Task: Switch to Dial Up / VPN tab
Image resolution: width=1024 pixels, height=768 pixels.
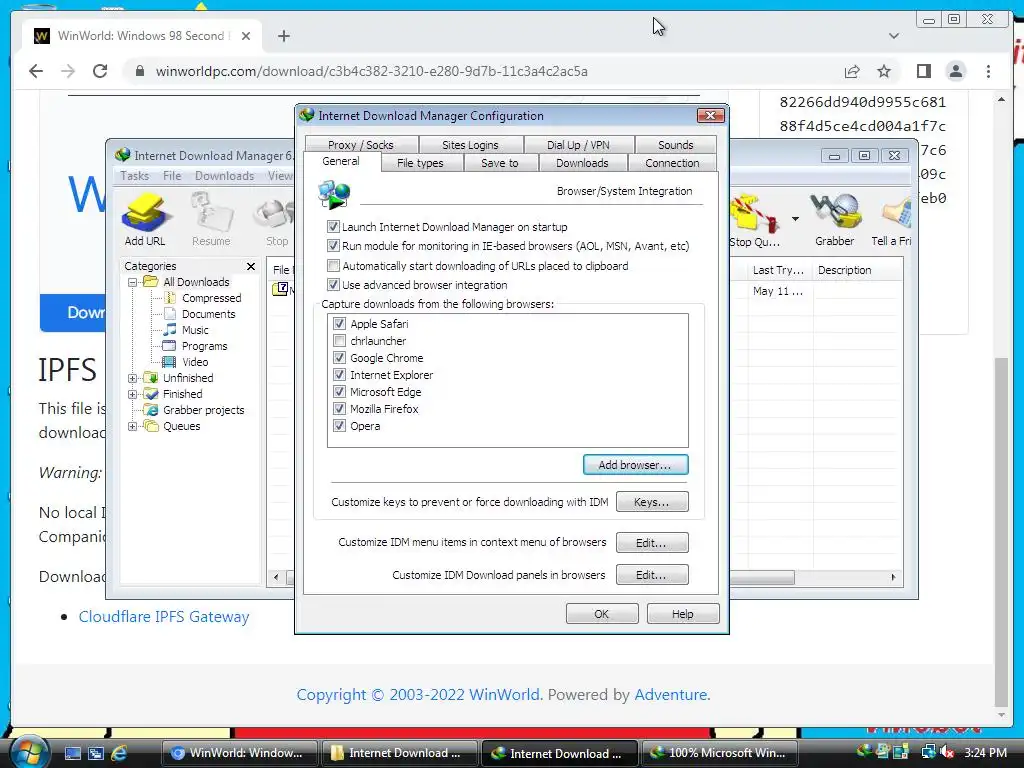Action: pyautogui.click(x=578, y=144)
